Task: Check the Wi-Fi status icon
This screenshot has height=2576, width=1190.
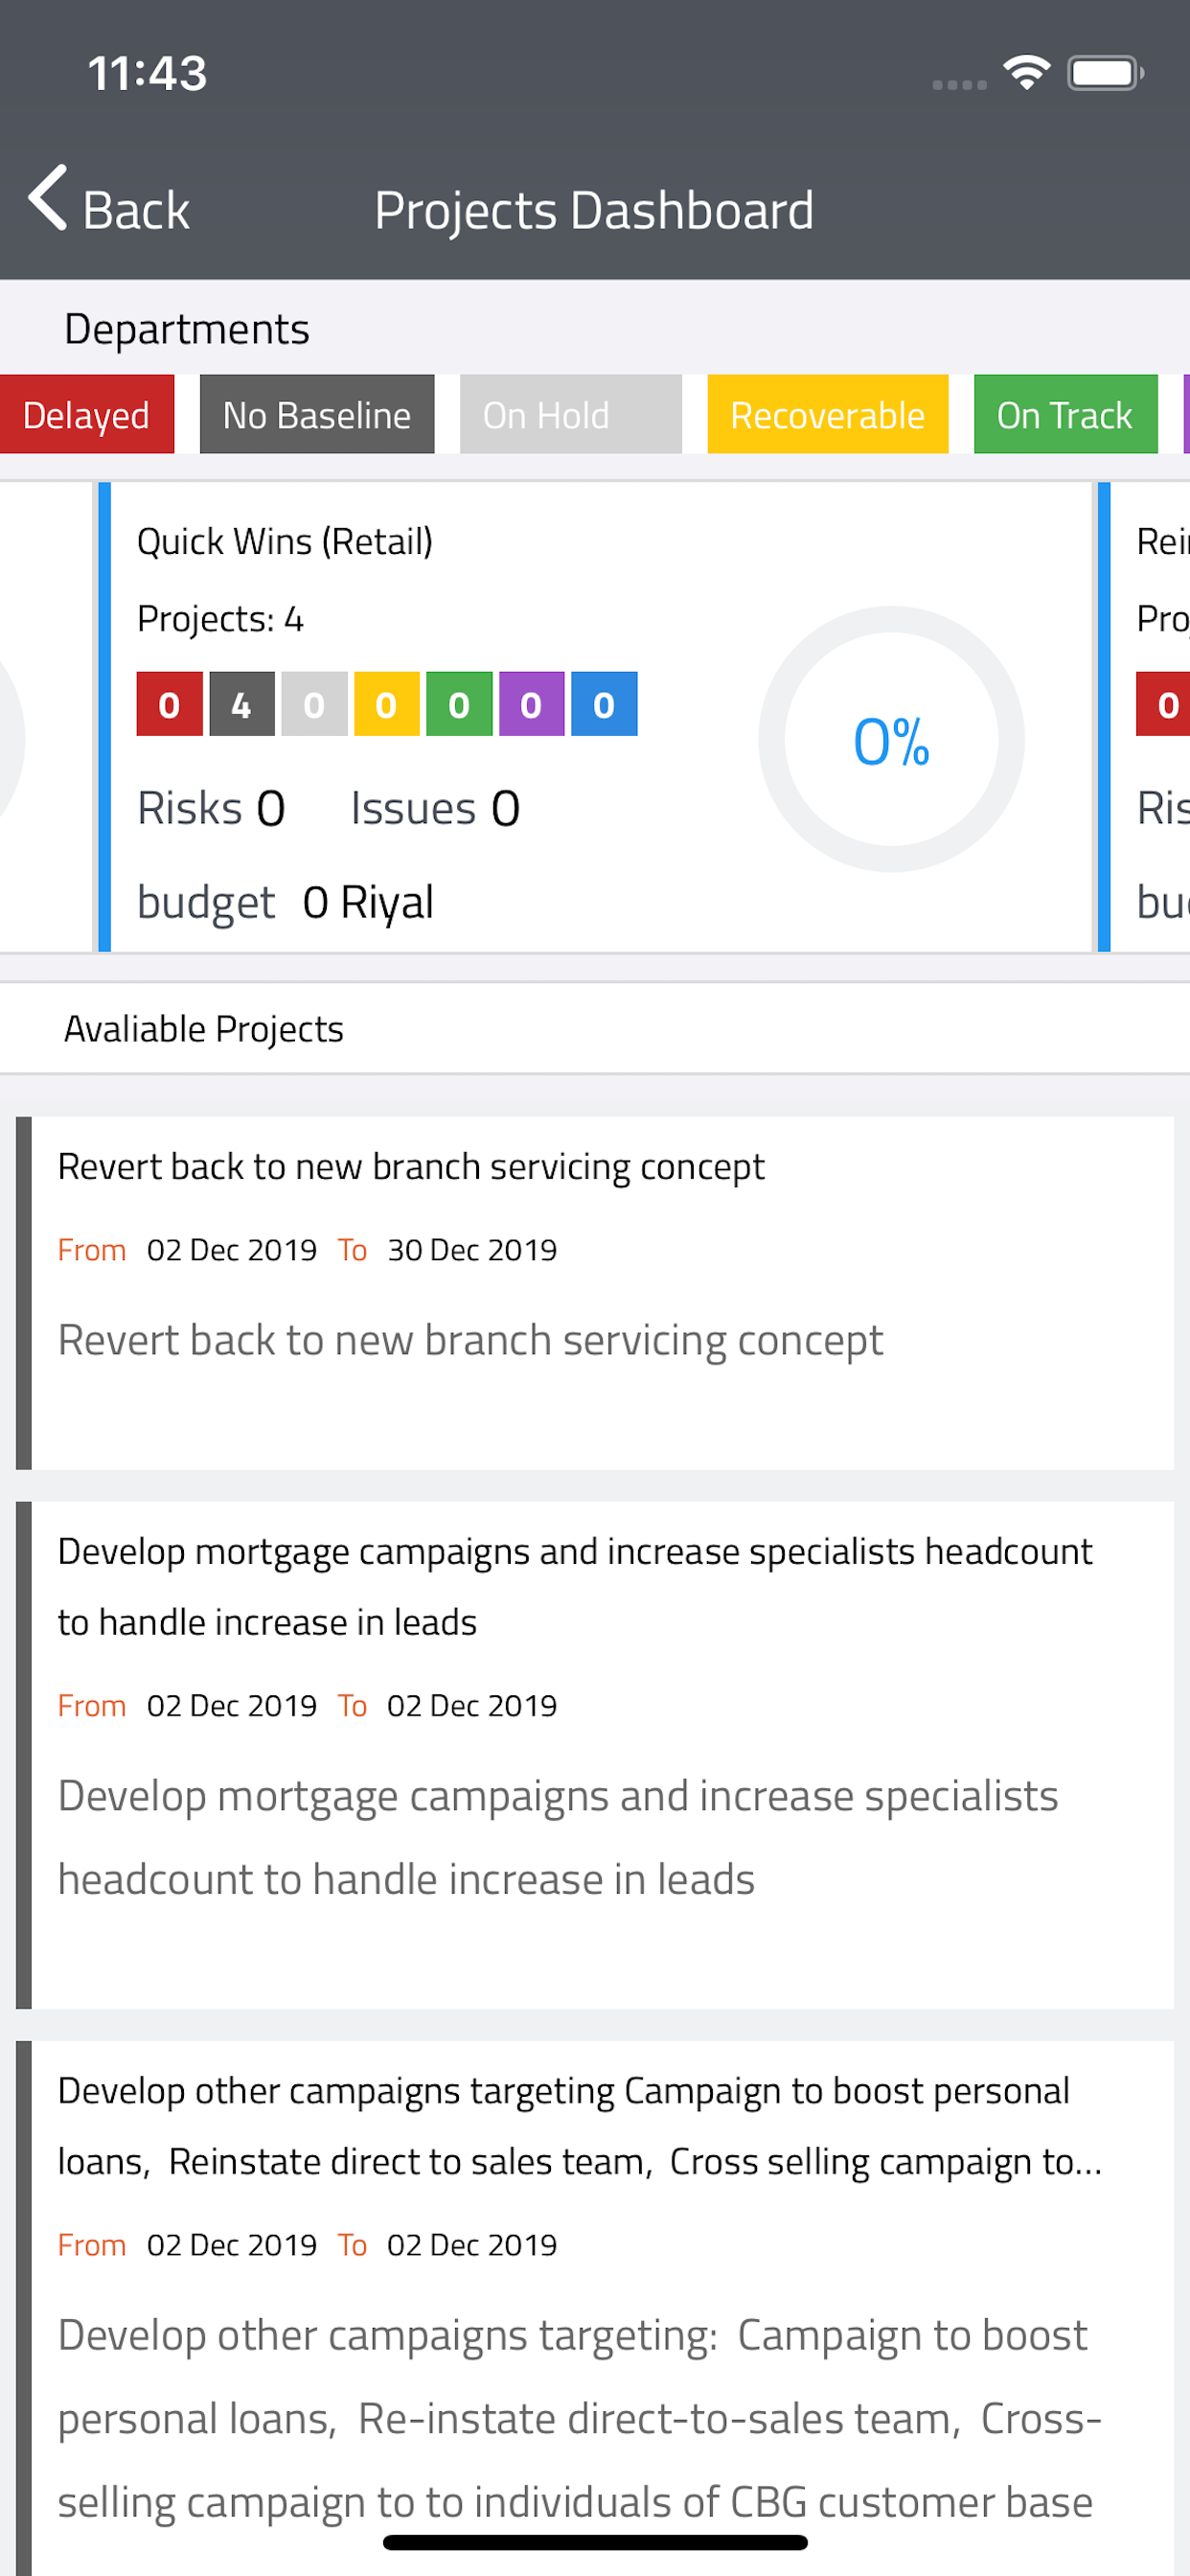Action: click(1026, 73)
